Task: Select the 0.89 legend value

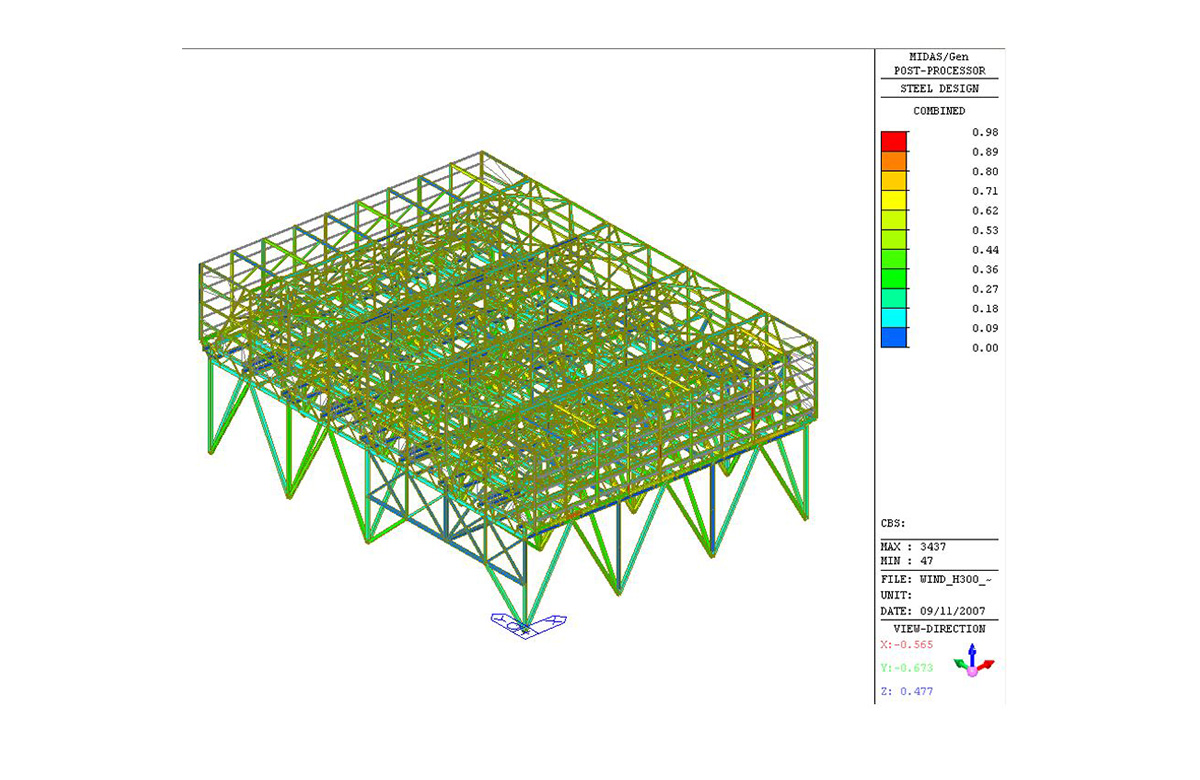Action: pos(984,152)
